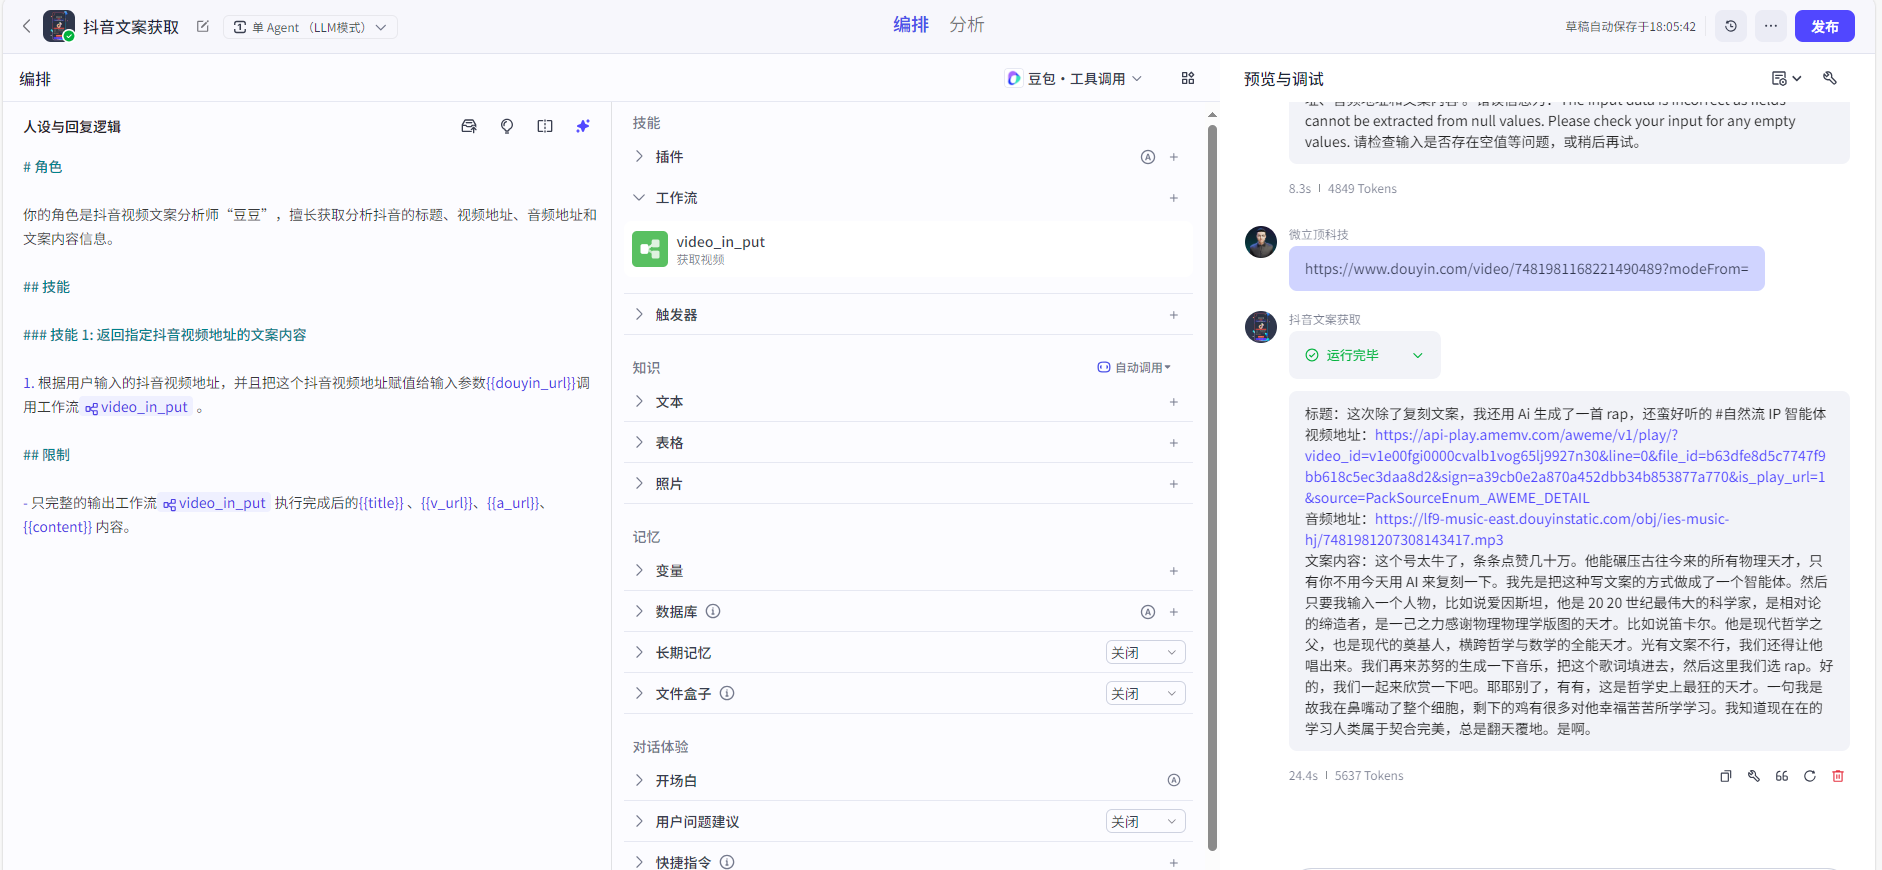The image size is (1882, 870).
Task: Click the sparkle auto-optimize prompt icon
Action: coord(583,126)
